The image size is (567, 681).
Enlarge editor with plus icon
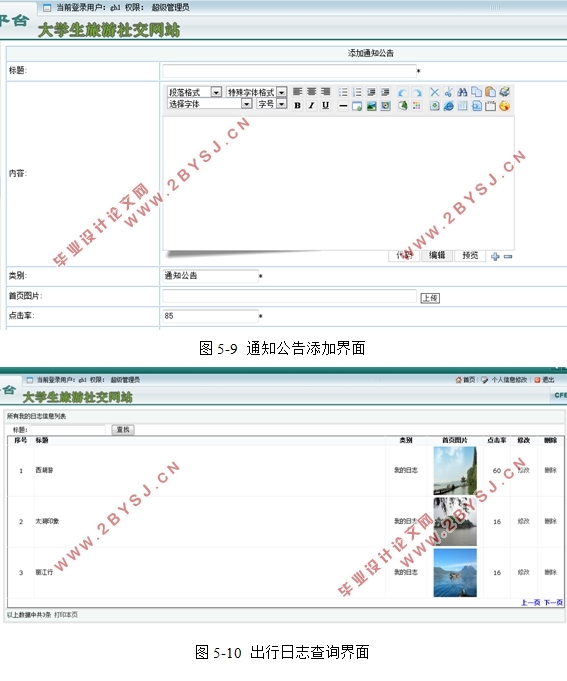pos(495,256)
